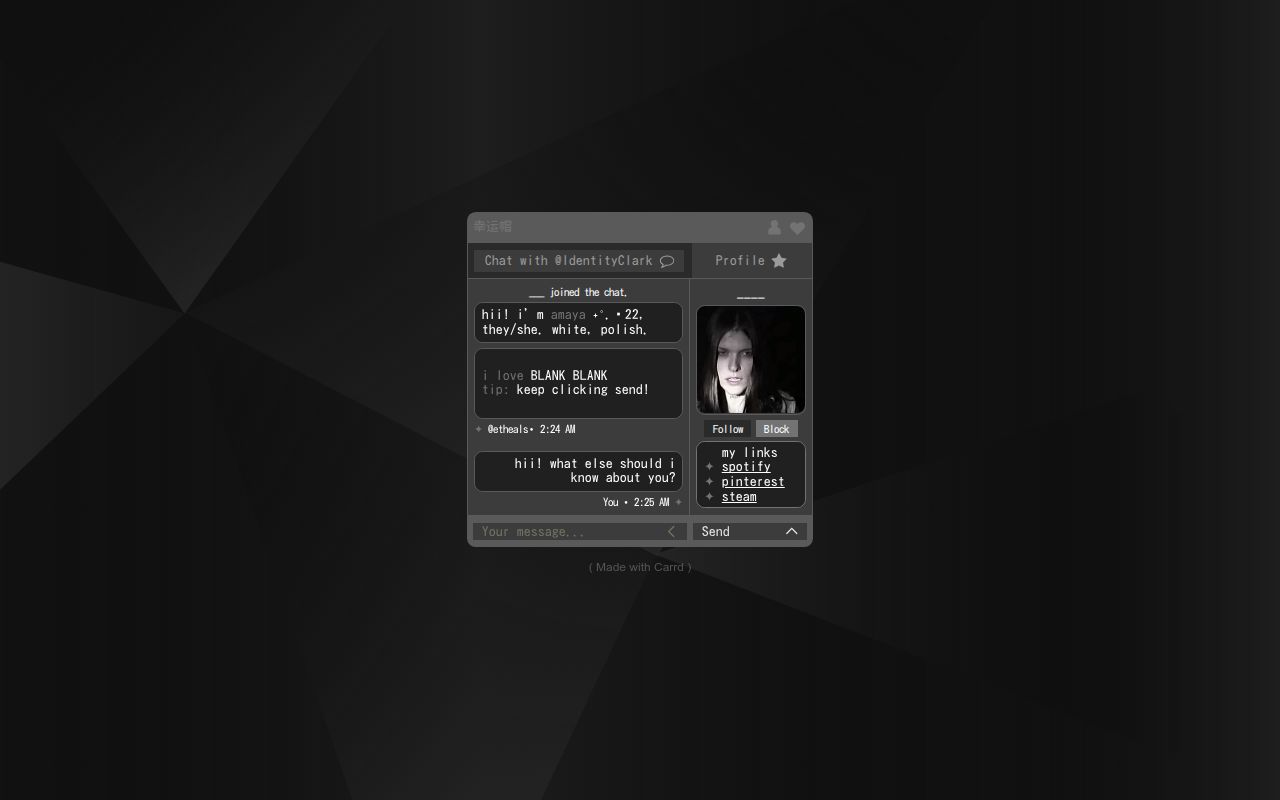The image size is (1280, 800).
Task: Click the heart icon in the header
Action: click(x=797, y=228)
